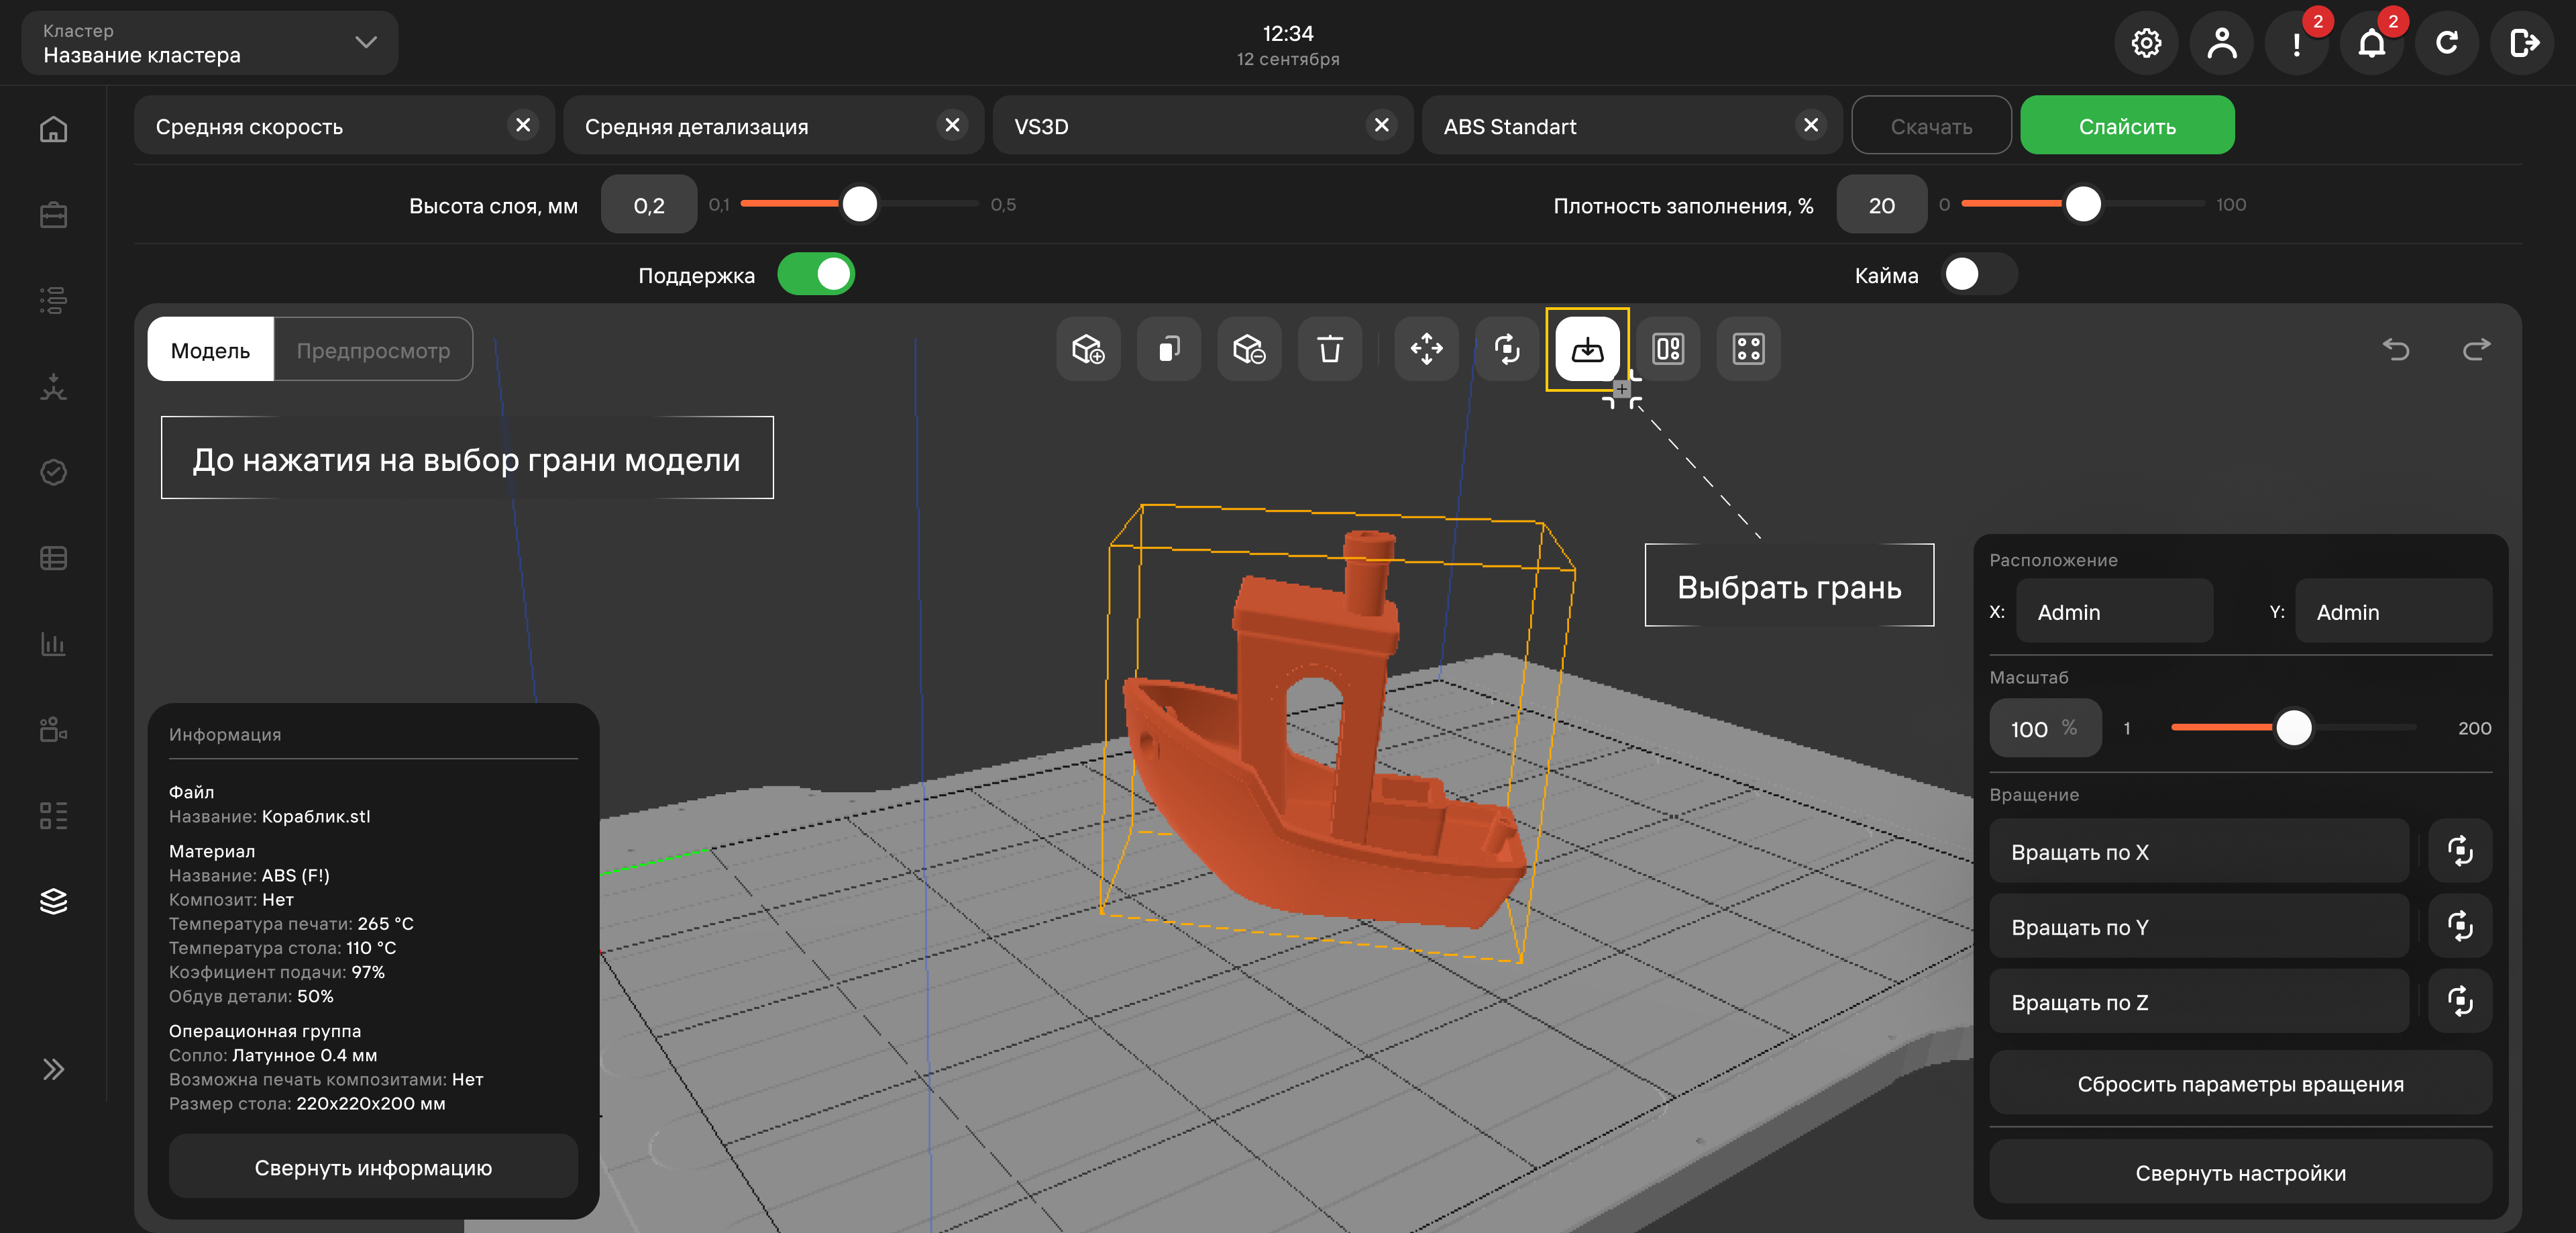Click the duplicate model icon

coord(1169,349)
